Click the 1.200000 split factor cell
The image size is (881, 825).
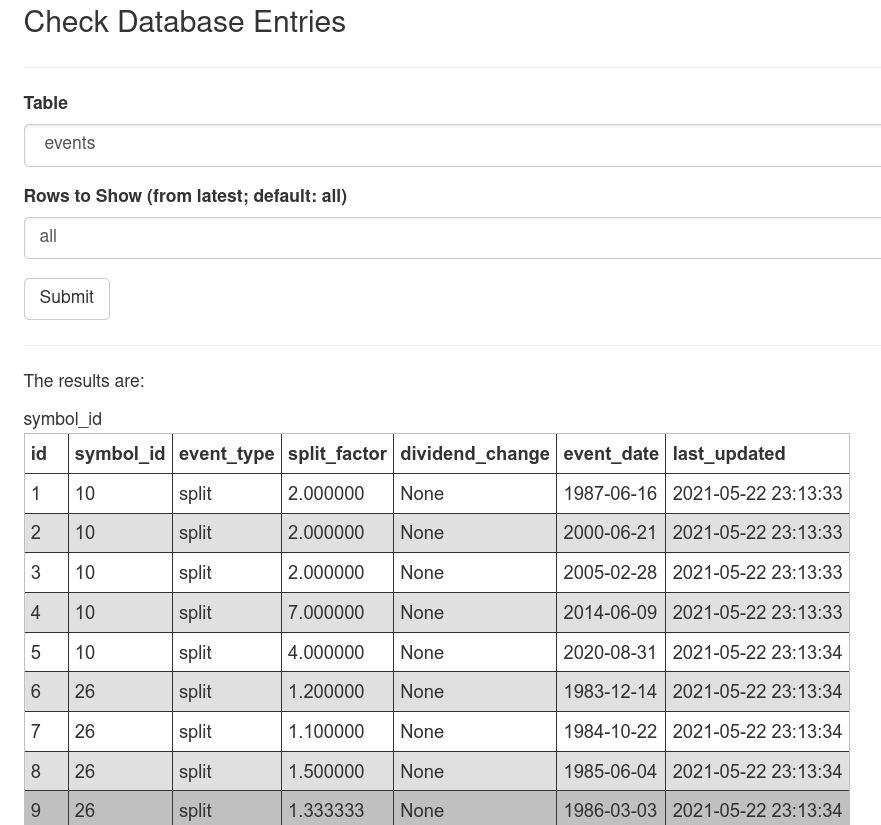tap(326, 692)
